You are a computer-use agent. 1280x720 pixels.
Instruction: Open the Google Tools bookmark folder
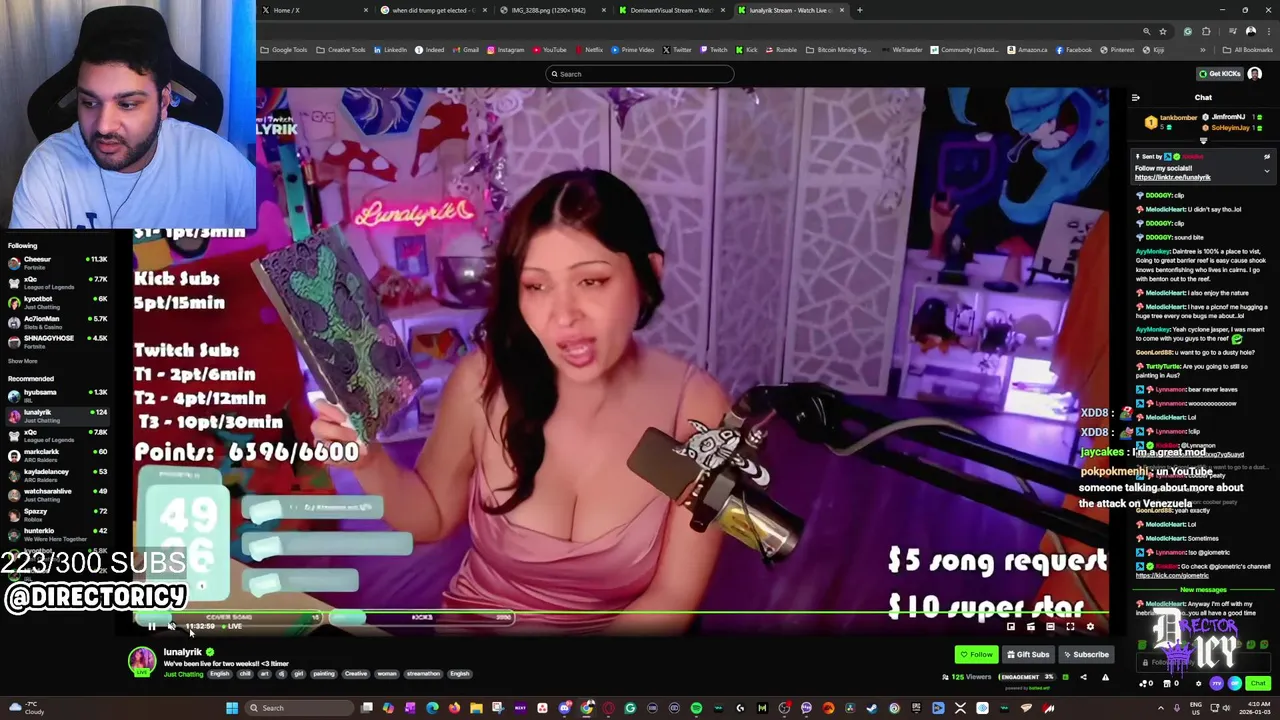pyautogui.click(x=284, y=50)
